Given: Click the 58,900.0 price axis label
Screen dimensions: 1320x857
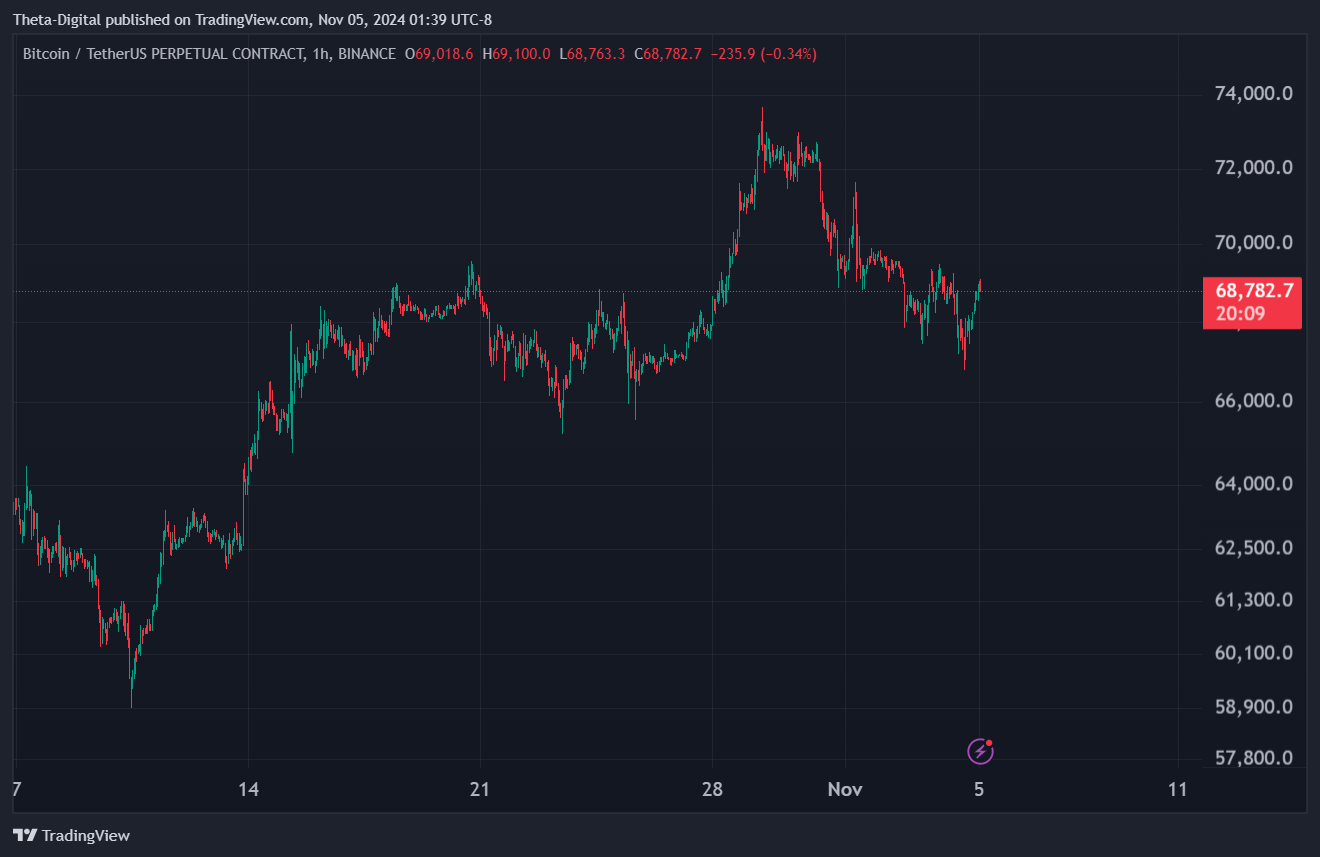Looking at the screenshot, I should tap(1254, 706).
